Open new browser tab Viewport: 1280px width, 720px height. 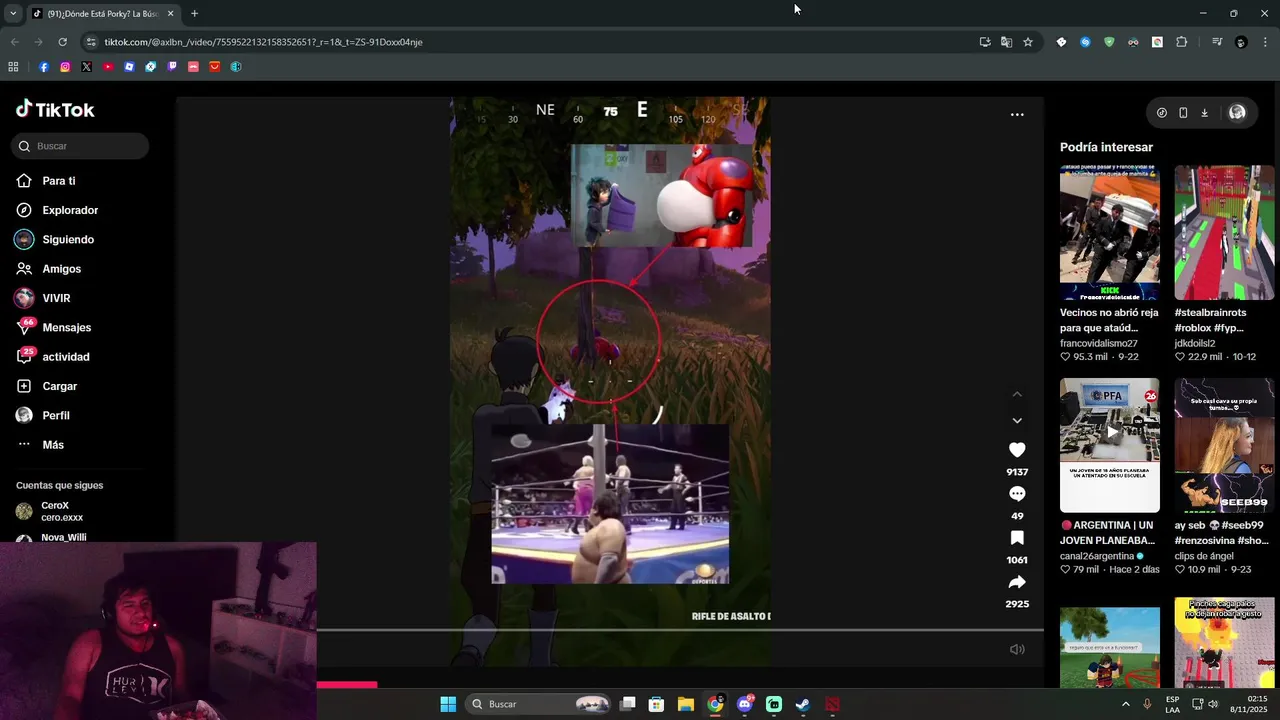pyautogui.click(x=194, y=13)
